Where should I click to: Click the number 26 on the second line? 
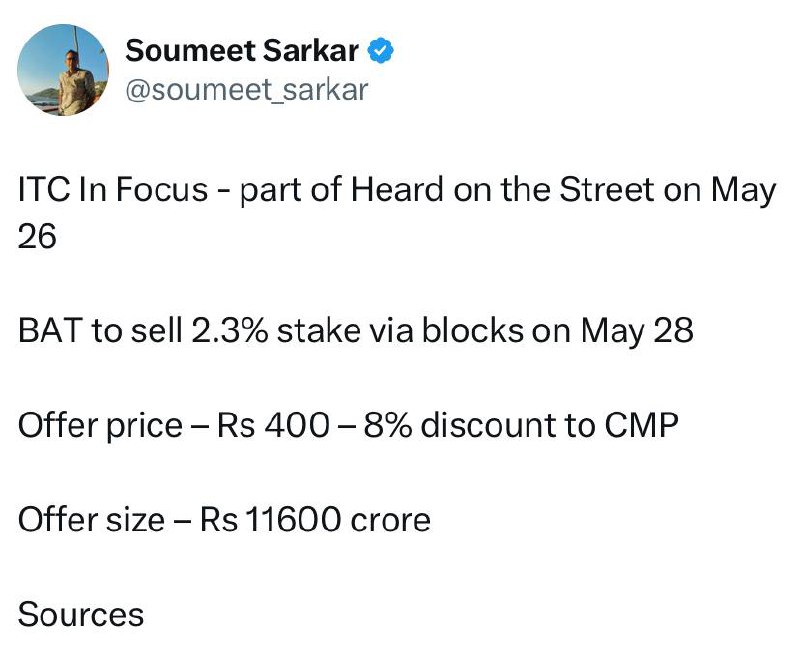point(37,237)
